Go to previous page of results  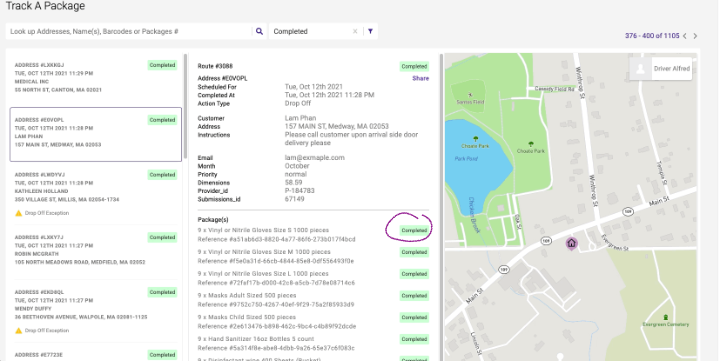(x=685, y=36)
